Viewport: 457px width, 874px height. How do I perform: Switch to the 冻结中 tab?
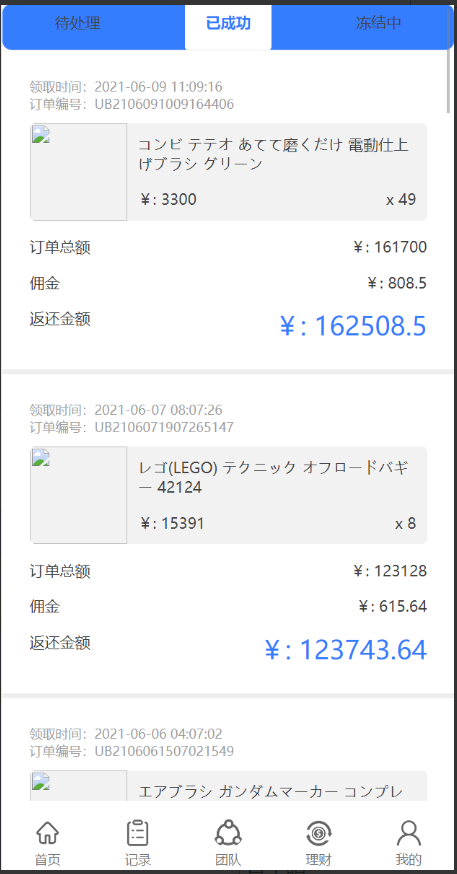(379, 23)
